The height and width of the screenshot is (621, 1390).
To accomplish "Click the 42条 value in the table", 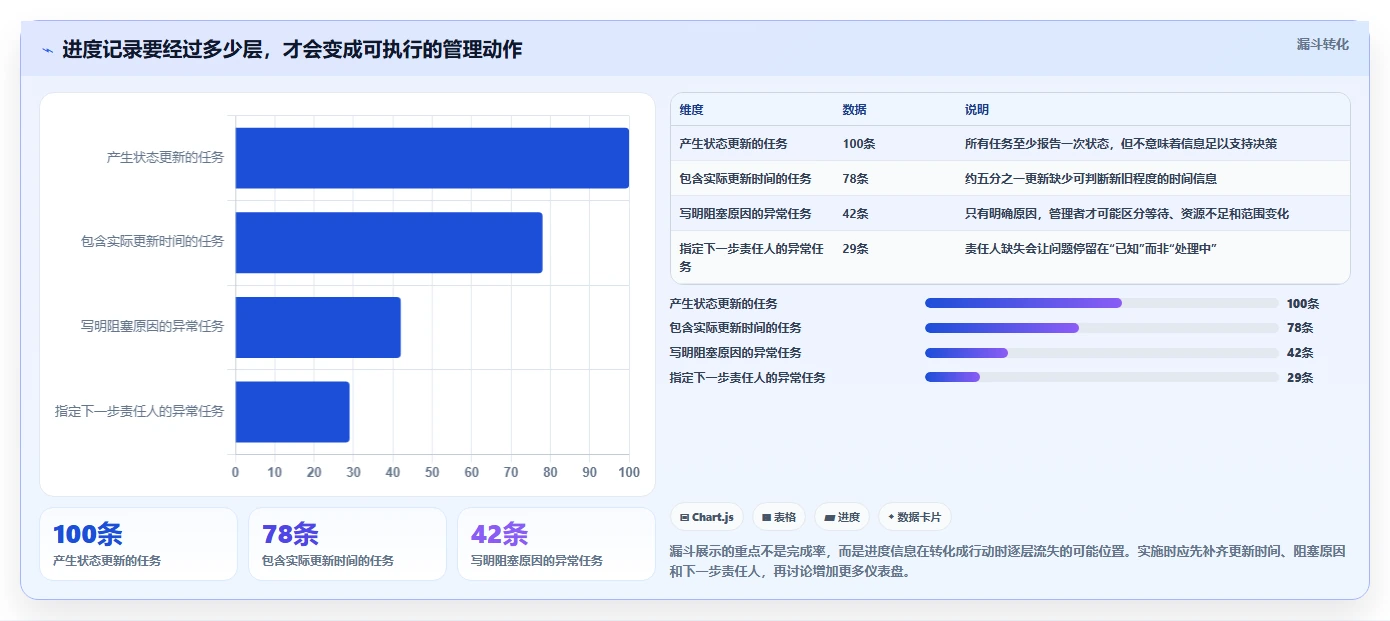I will [856, 214].
